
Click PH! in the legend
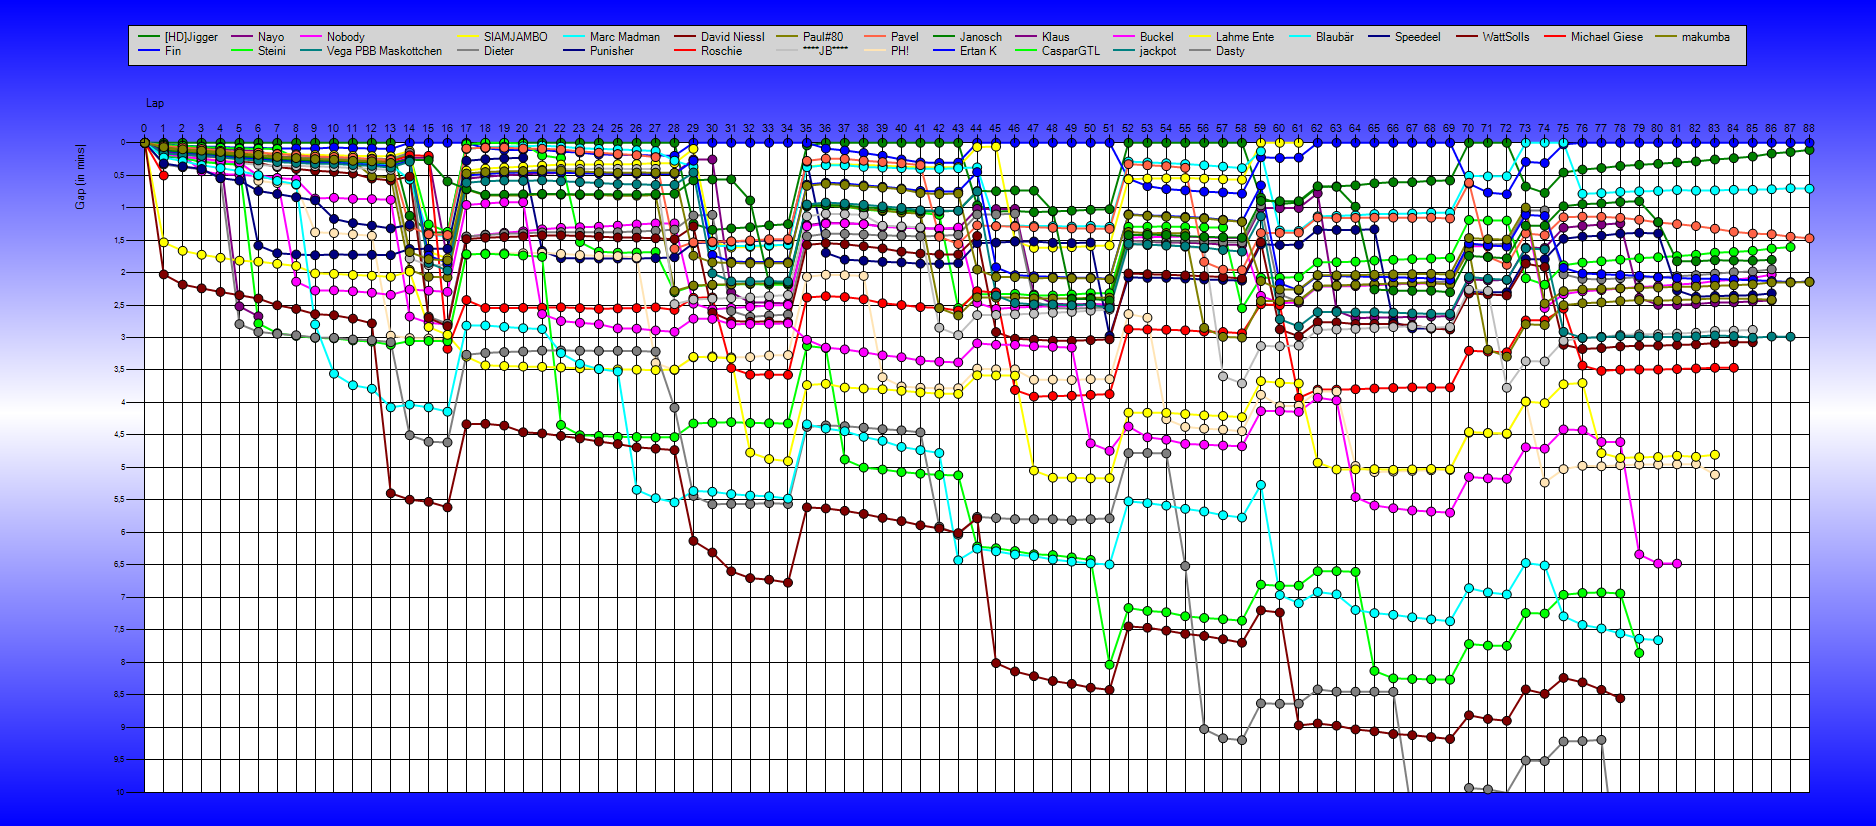(888, 51)
